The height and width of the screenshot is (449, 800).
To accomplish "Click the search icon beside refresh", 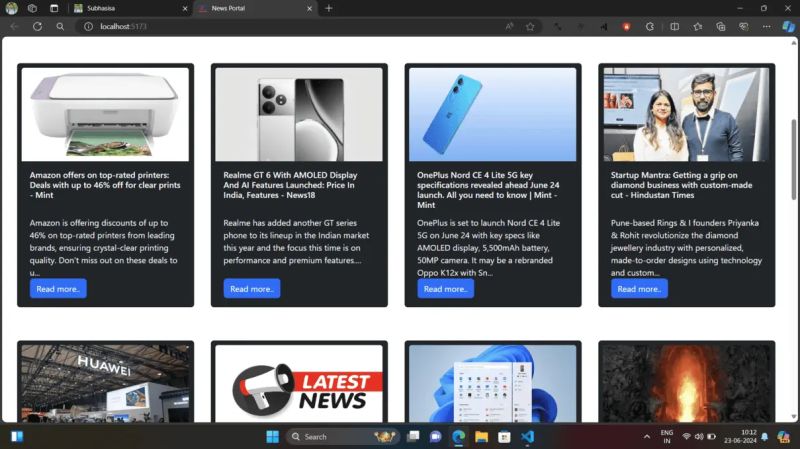I will (x=60, y=27).
